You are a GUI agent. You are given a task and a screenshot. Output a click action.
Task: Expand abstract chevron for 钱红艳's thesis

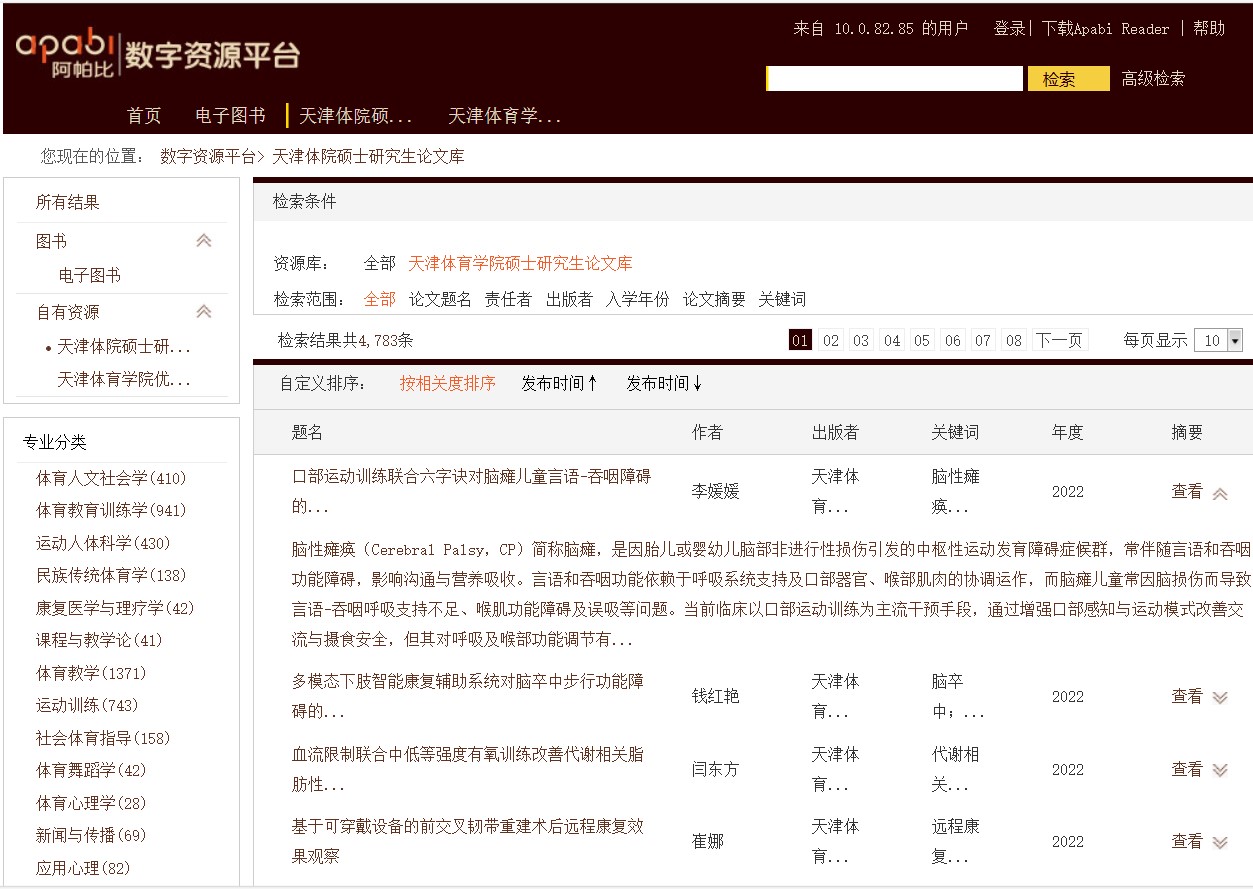coord(1219,698)
